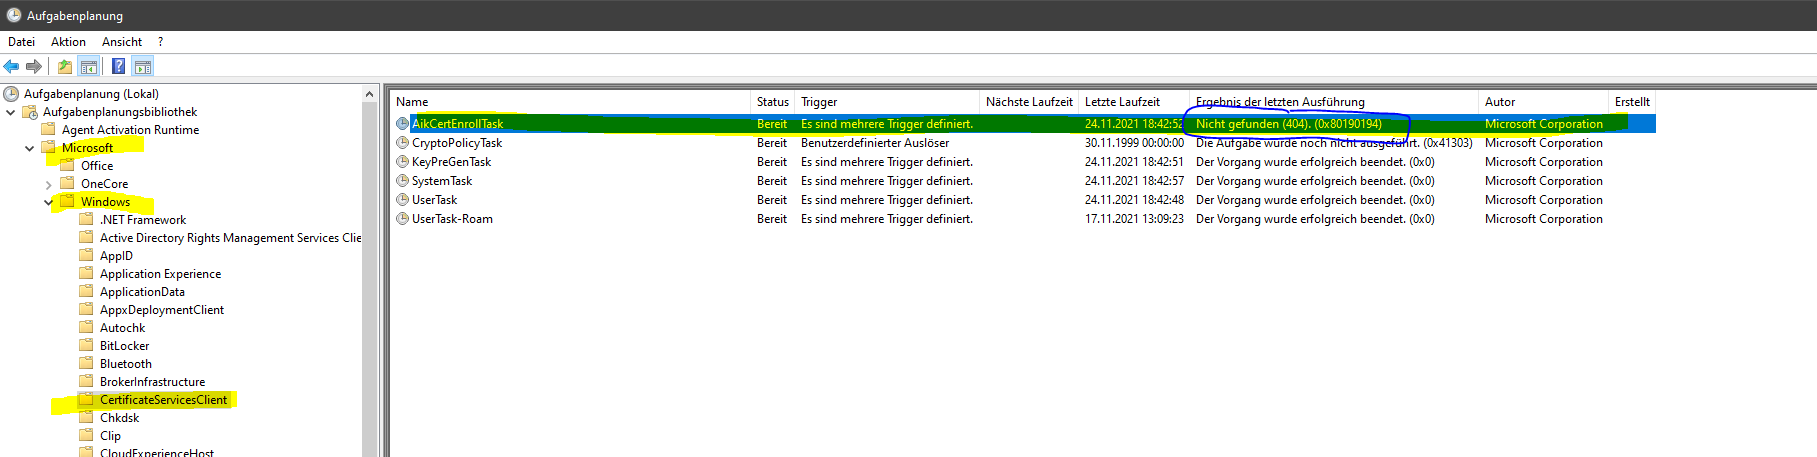The width and height of the screenshot is (1817, 457).
Task: Click the clock icon of KeyPreGenTask
Action: click(x=403, y=162)
